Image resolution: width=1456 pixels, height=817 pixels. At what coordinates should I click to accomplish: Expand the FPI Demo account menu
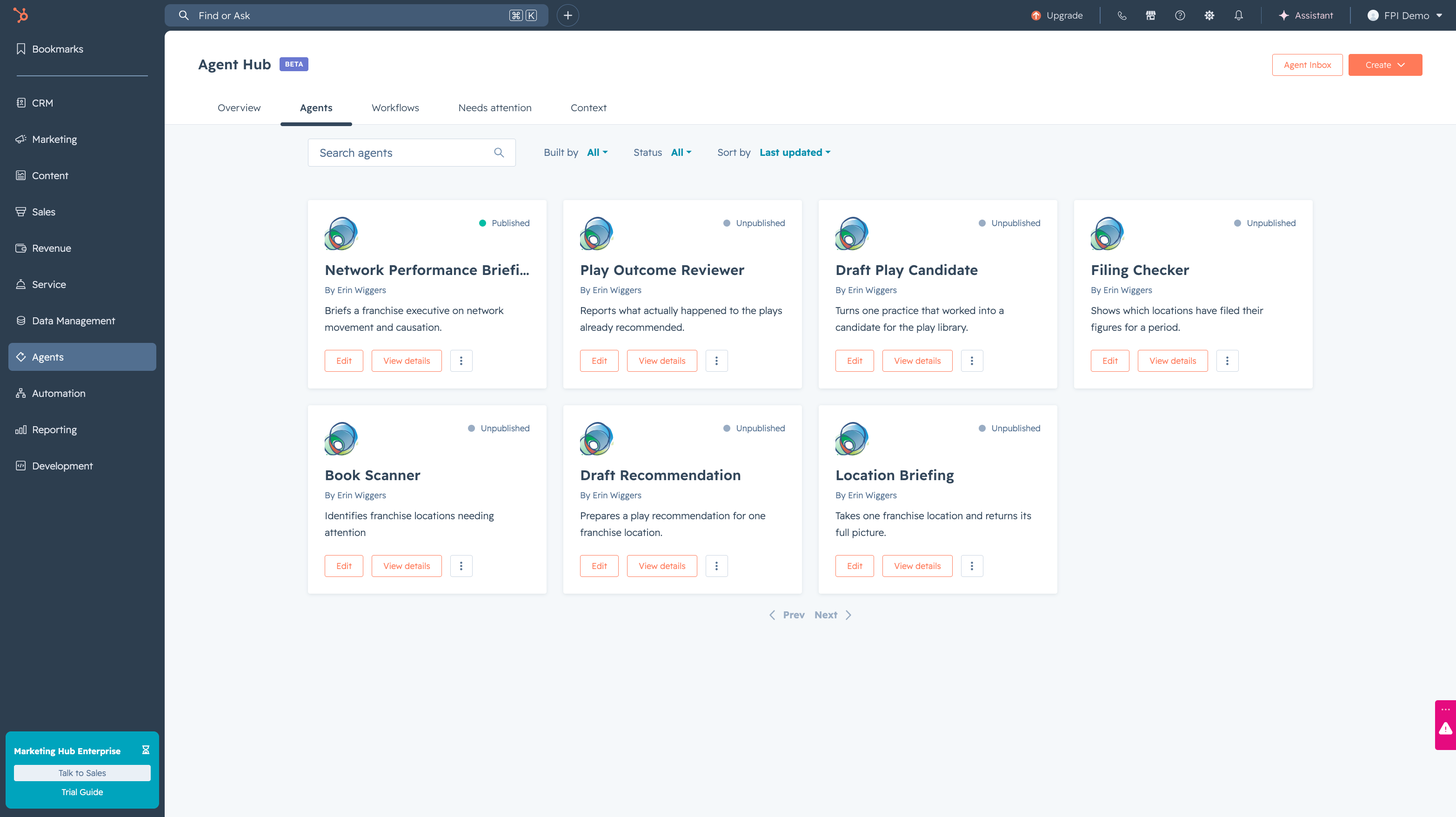coord(1405,16)
